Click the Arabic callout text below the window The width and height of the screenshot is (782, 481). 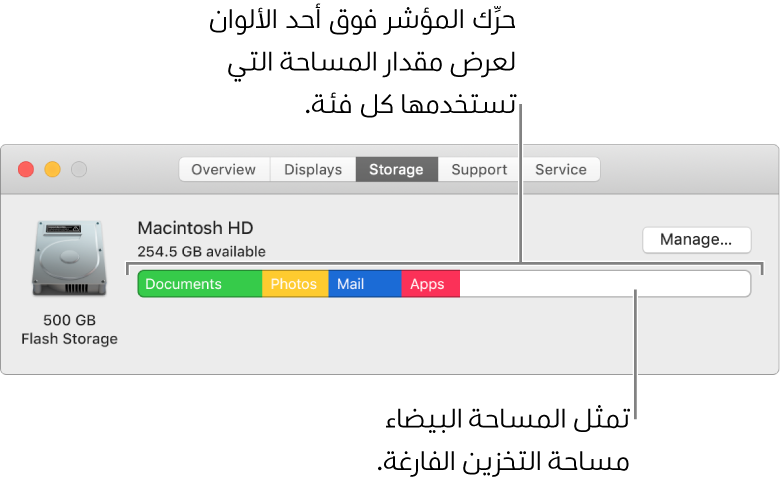pos(504,440)
